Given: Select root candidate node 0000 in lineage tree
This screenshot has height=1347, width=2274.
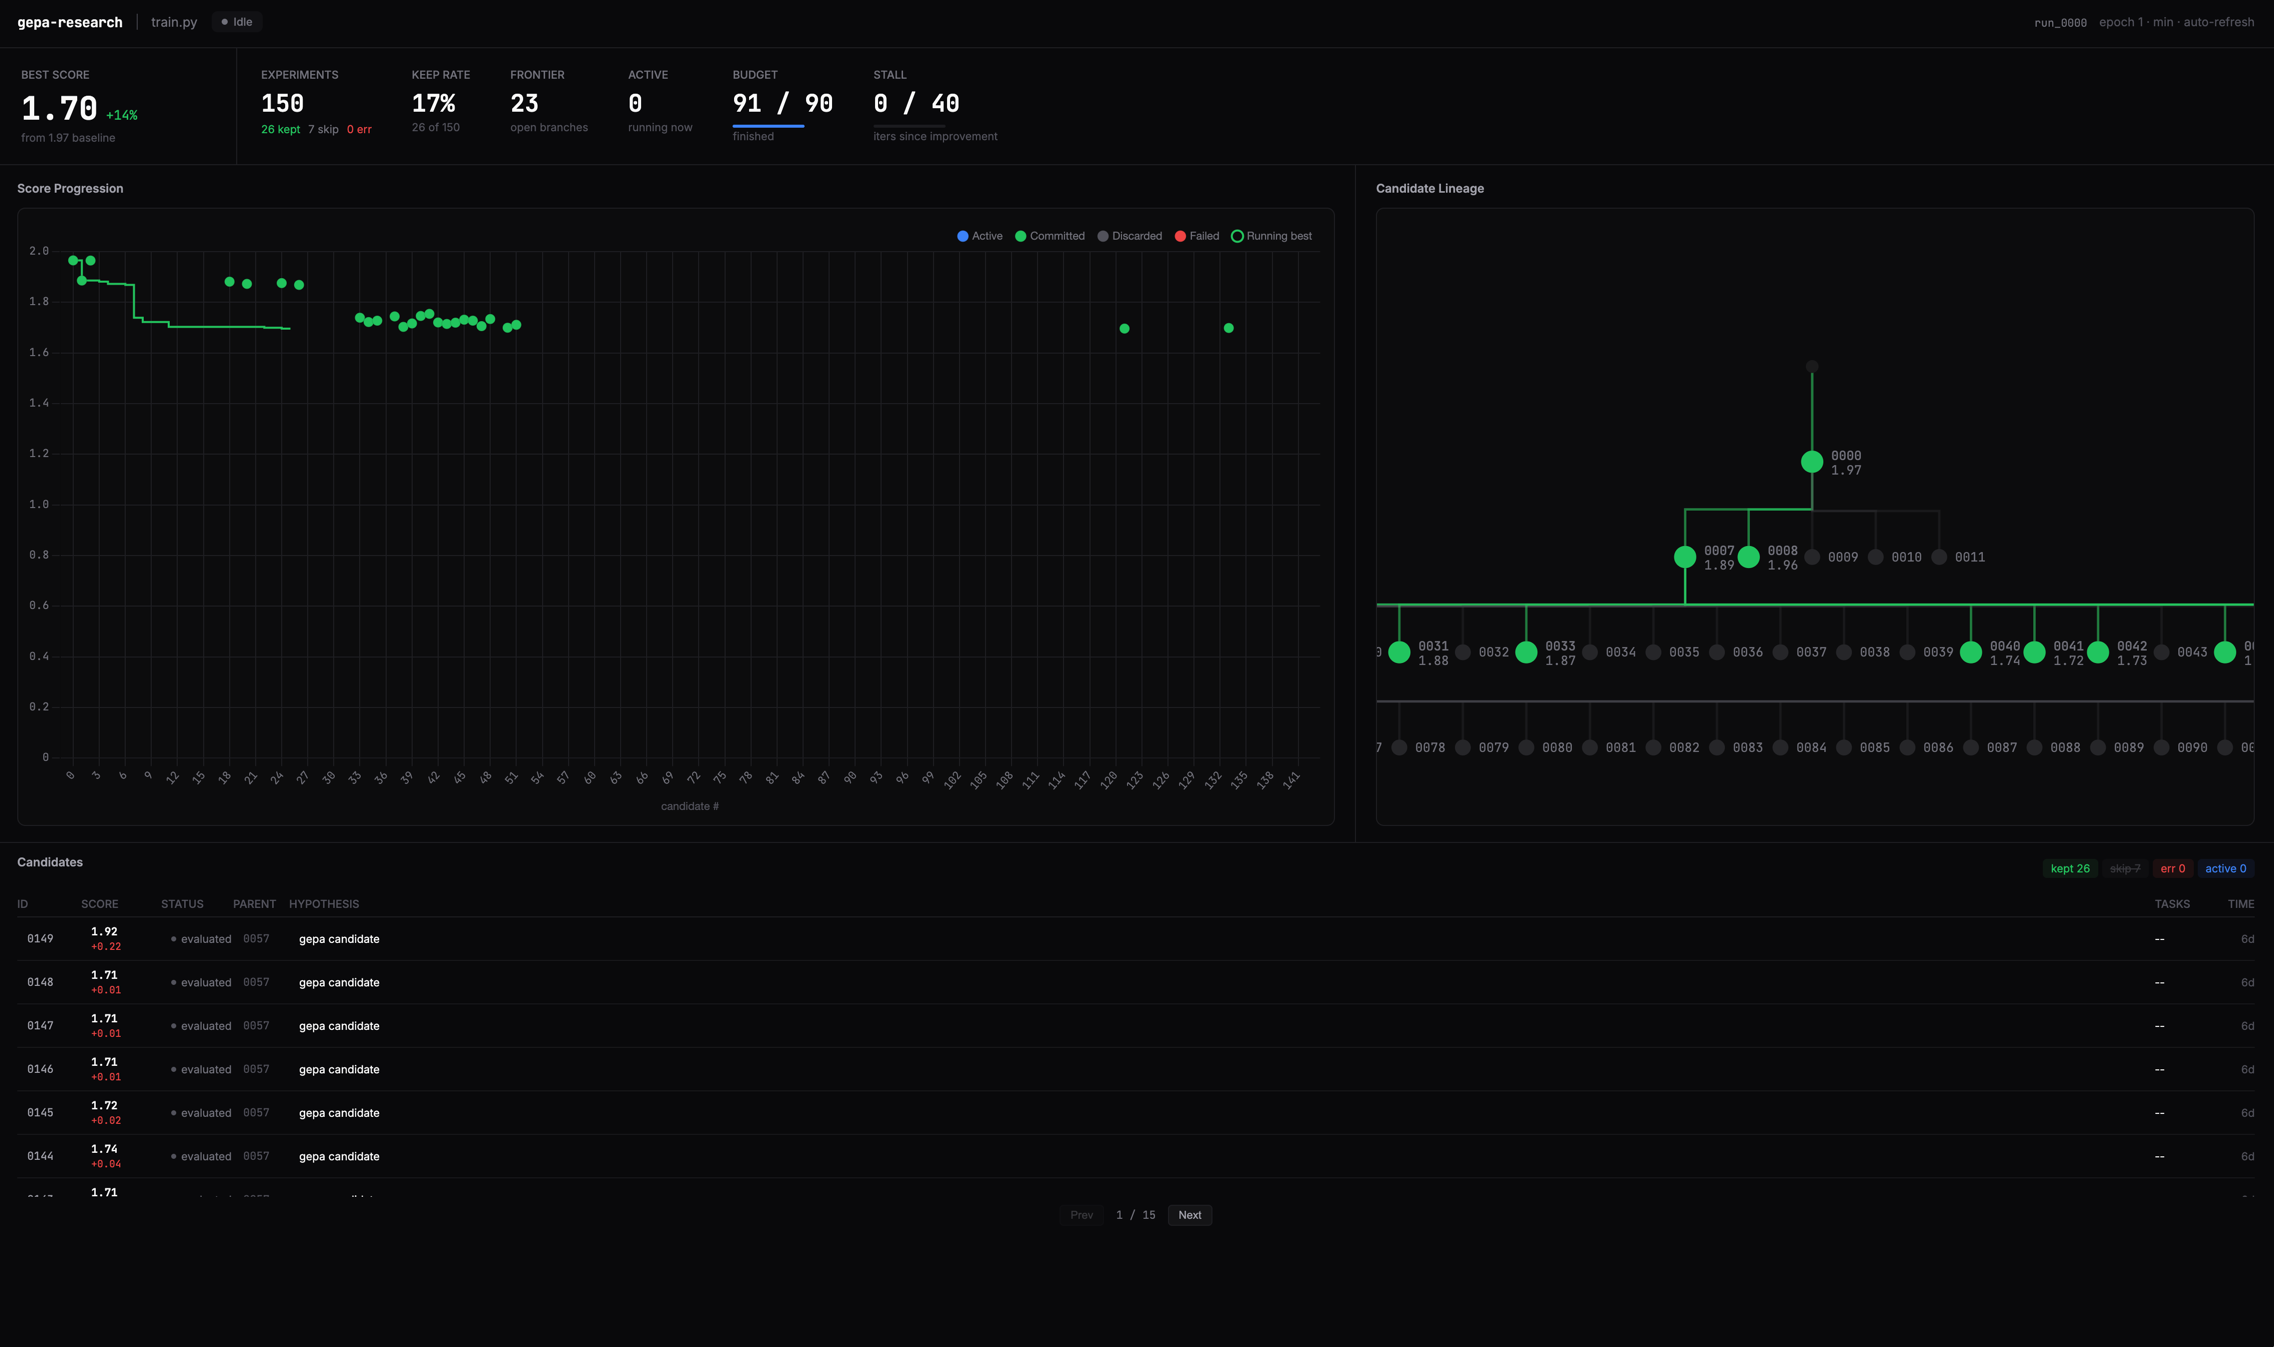Looking at the screenshot, I should [1812, 461].
